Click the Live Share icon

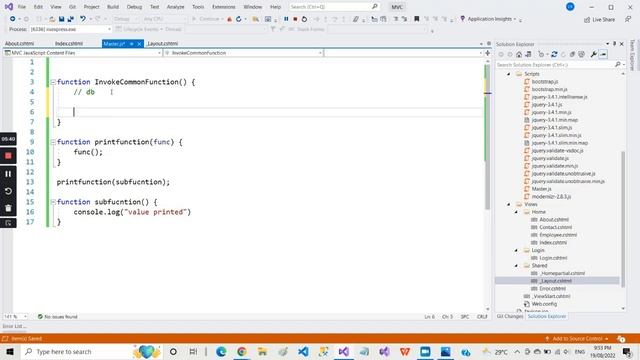pyautogui.click(x=599, y=20)
